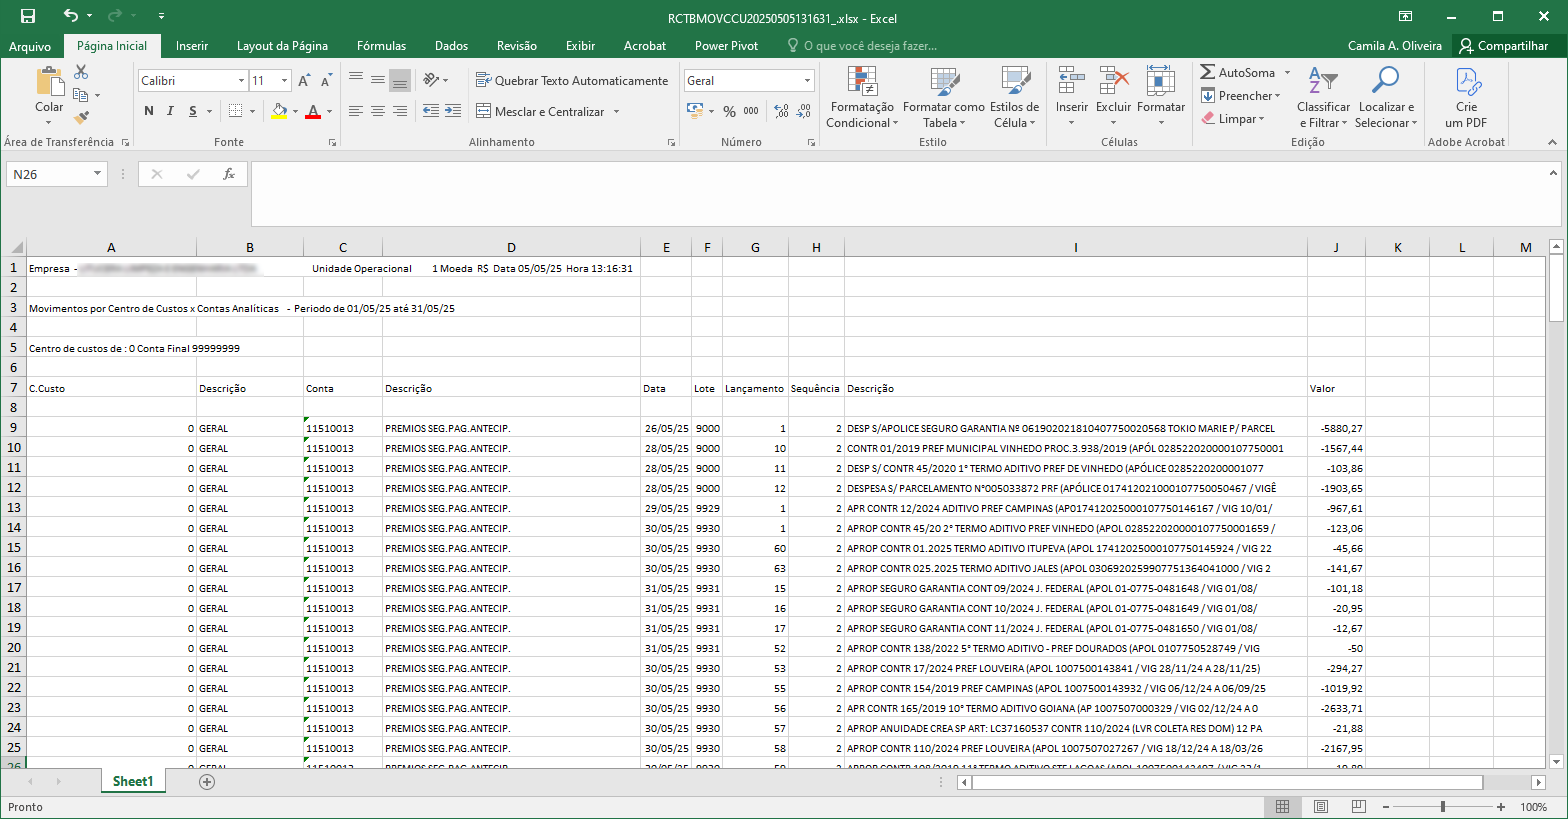1568x819 pixels.
Task: Switch to the Power Pivot tab
Action: point(726,46)
